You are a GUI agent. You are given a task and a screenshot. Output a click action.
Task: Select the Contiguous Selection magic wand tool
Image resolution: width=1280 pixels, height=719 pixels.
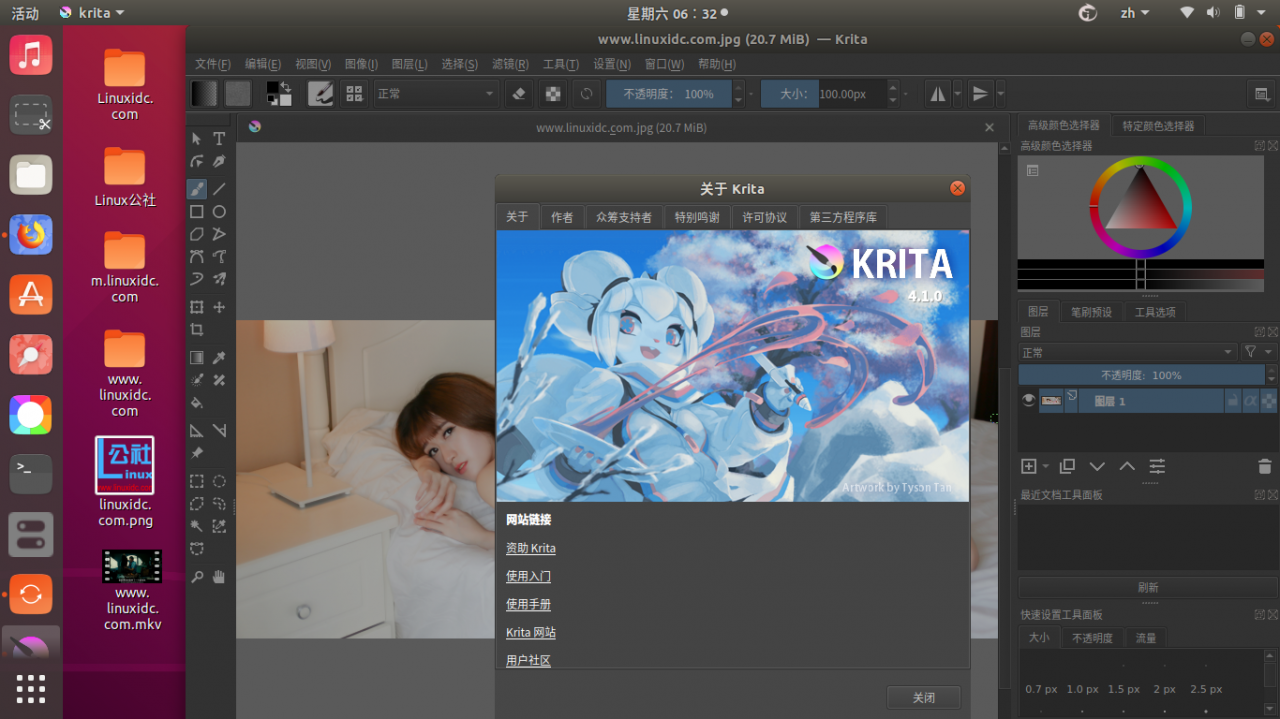(x=197, y=526)
